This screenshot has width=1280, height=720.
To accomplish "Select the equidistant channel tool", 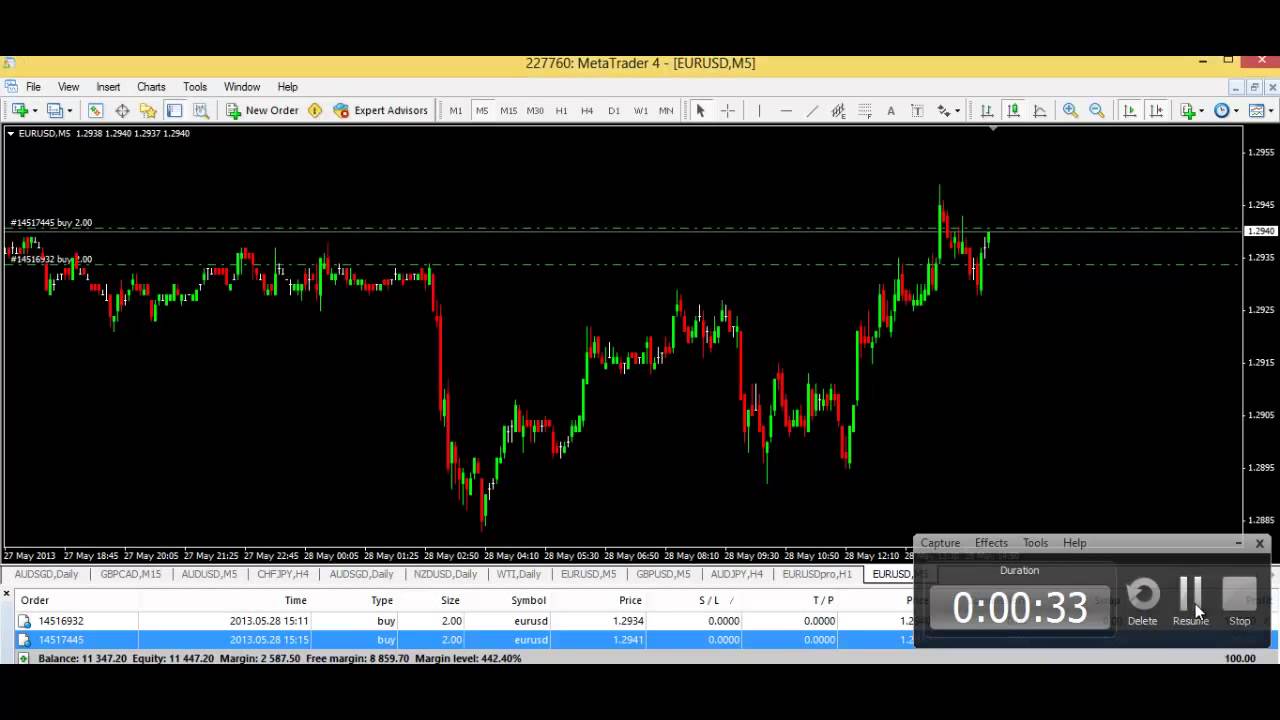I will click(838, 110).
